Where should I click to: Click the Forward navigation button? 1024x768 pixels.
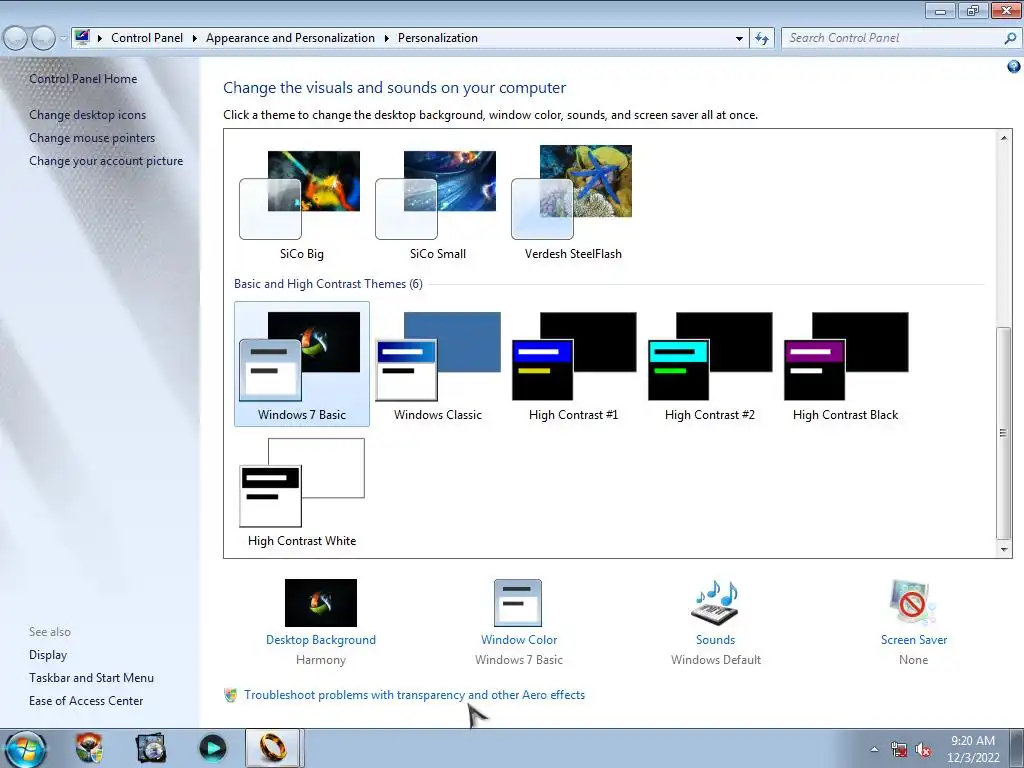tap(43, 38)
